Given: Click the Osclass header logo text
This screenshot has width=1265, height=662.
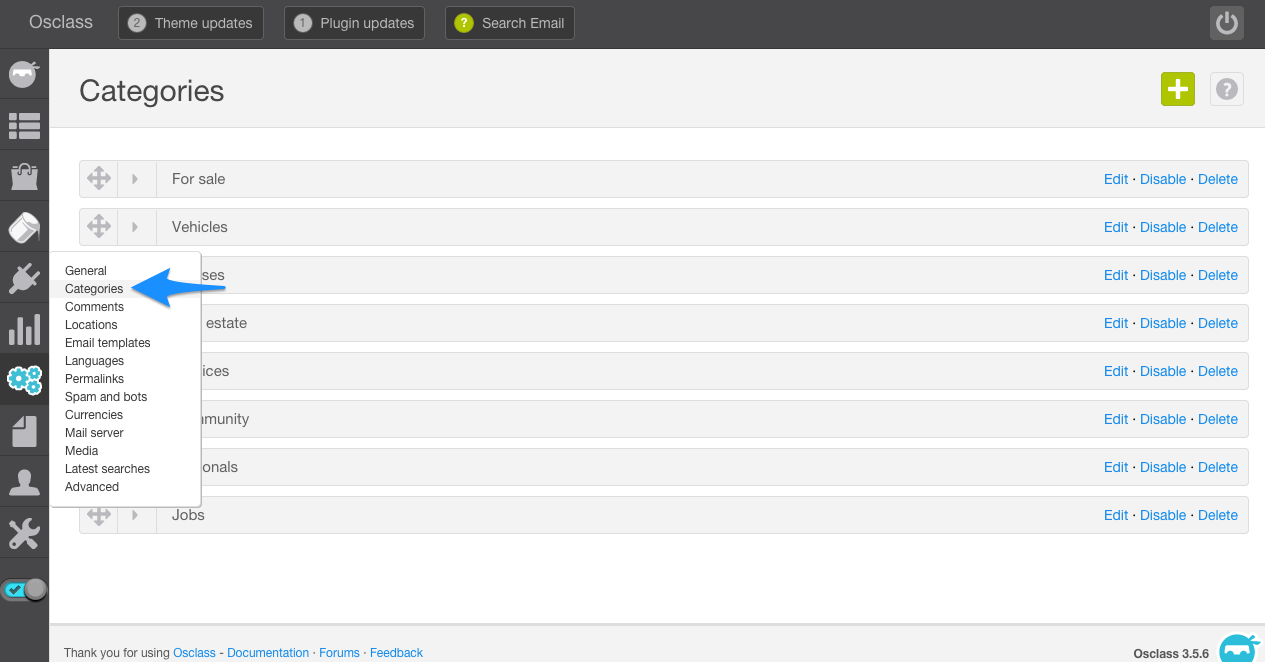Looking at the screenshot, I should [61, 22].
